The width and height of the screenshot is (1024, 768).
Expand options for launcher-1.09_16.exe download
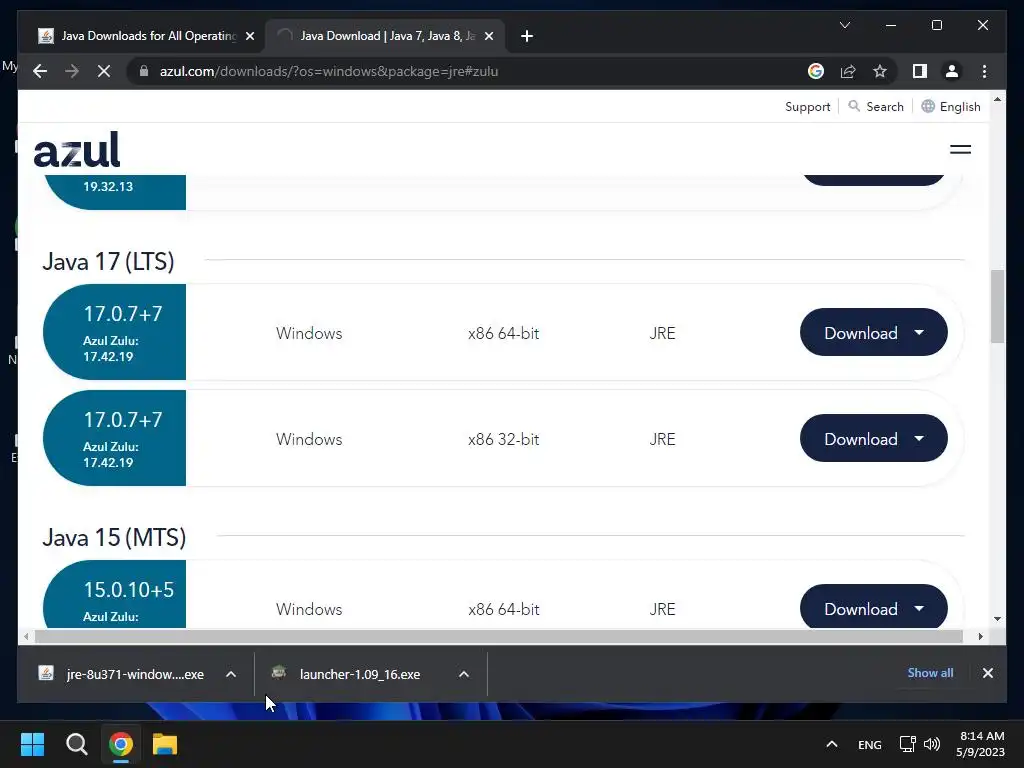[464, 674]
